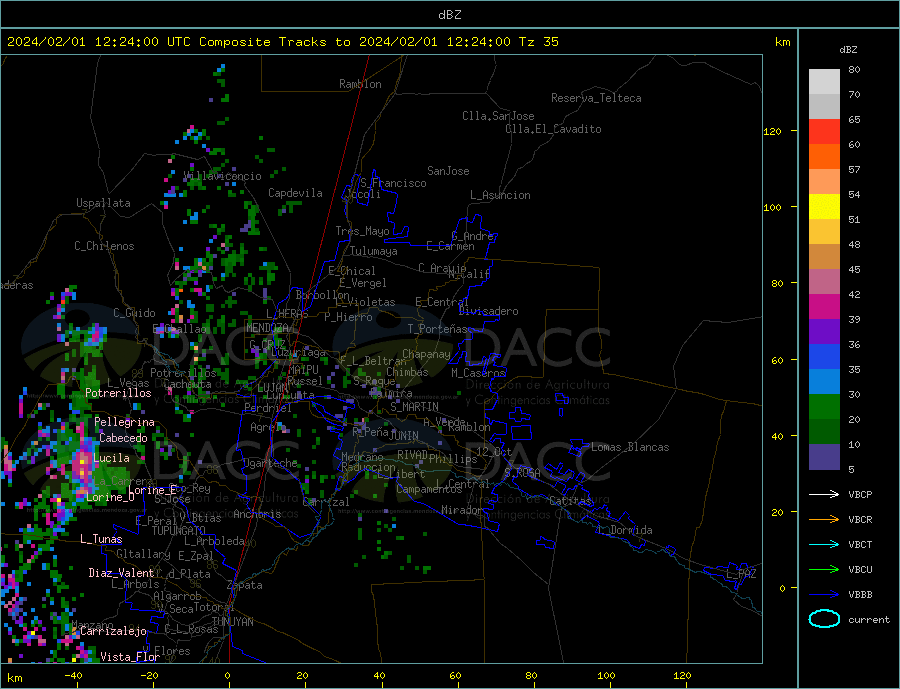Click the Cabecedo label
Screen dimensions: 900x689
[123, 438]
